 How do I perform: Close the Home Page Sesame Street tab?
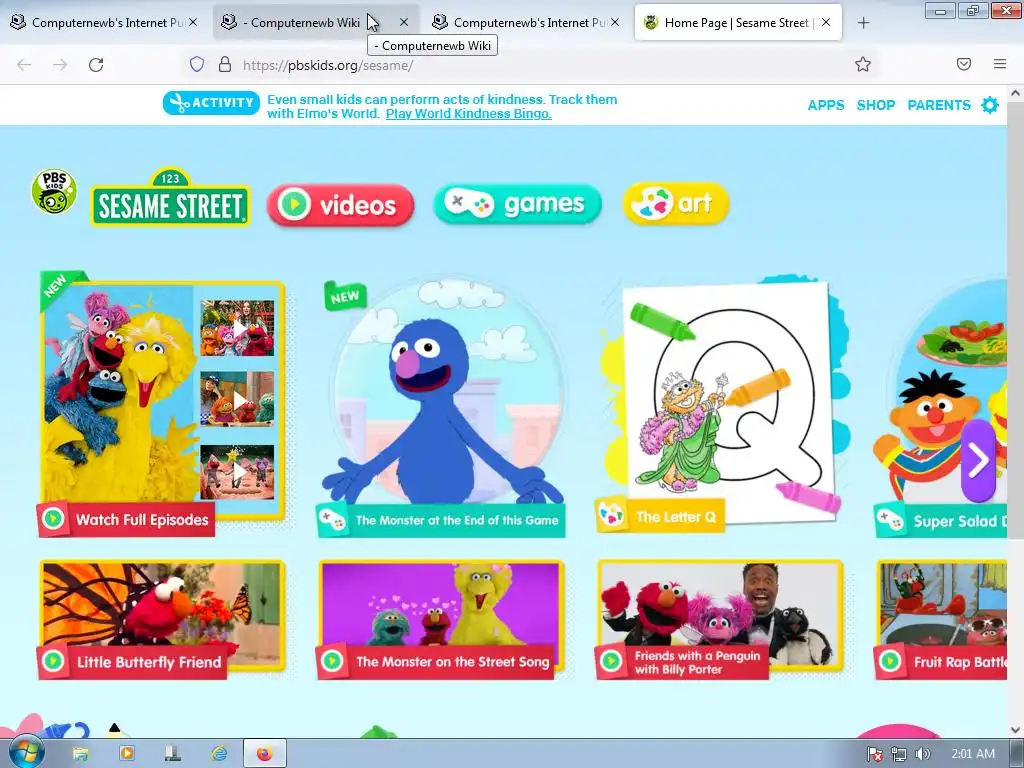[x=826, y=22]
